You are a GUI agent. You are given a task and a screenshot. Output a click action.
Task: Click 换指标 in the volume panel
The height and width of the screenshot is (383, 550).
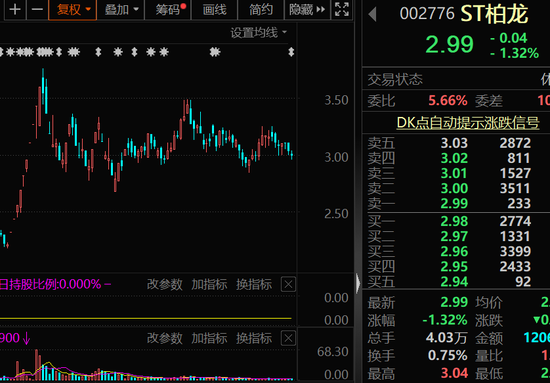pyautogui.click(x=254, y=338)
